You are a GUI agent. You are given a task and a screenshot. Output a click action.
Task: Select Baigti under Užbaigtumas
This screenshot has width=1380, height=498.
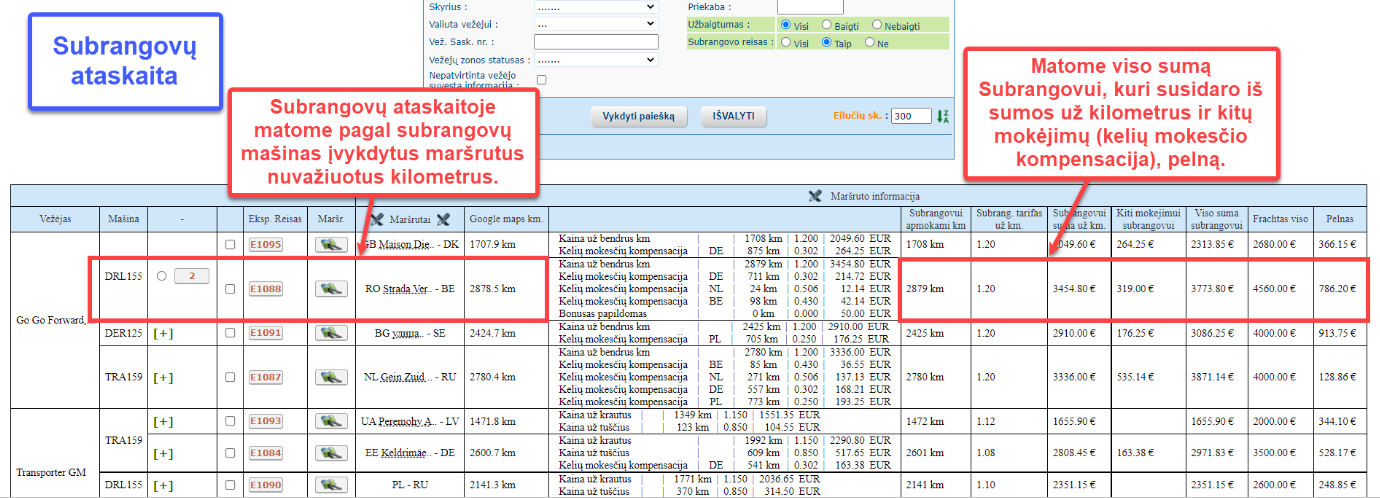coord(827,24)
